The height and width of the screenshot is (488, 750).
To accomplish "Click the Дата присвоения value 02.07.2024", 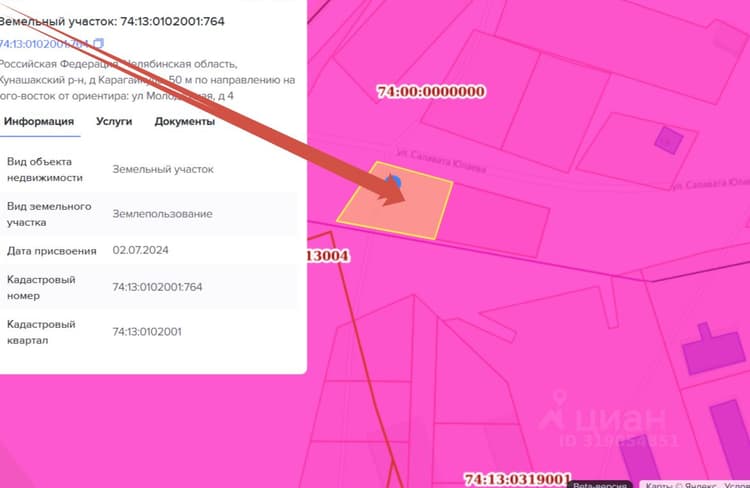I will click(x=140, y=250).
